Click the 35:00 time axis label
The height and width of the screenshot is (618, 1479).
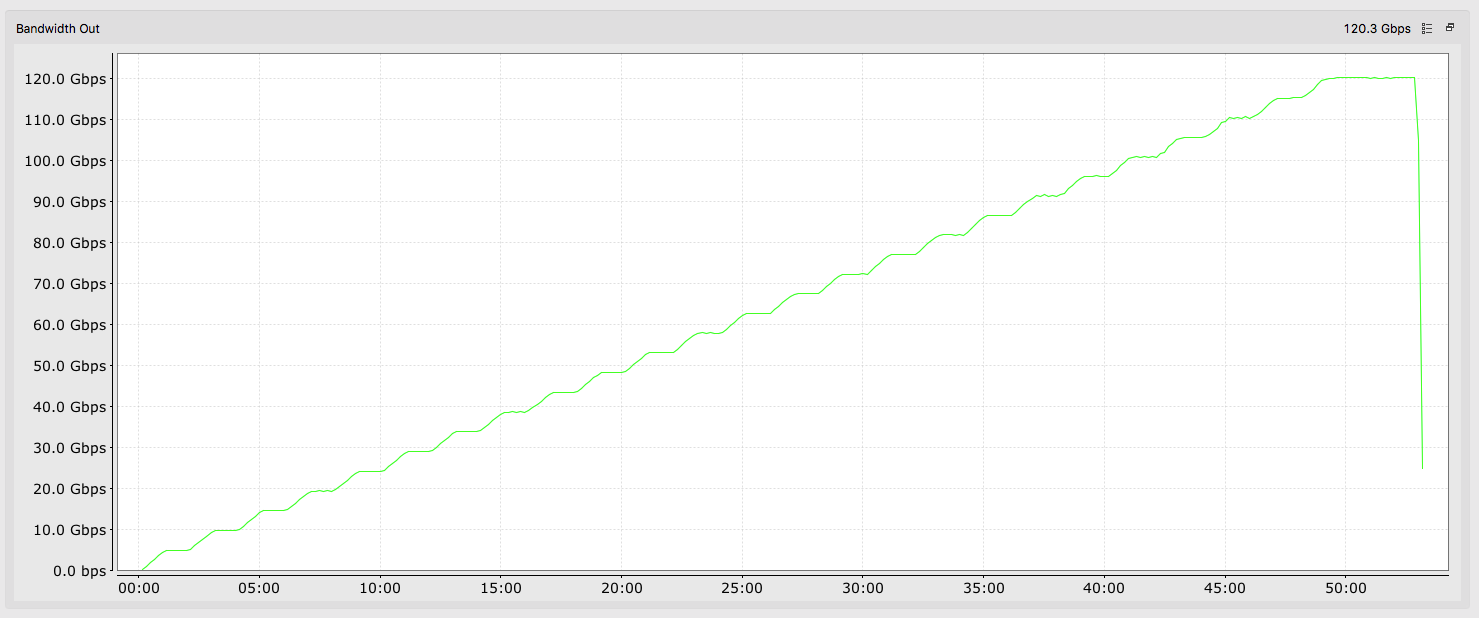click(983, 589)
